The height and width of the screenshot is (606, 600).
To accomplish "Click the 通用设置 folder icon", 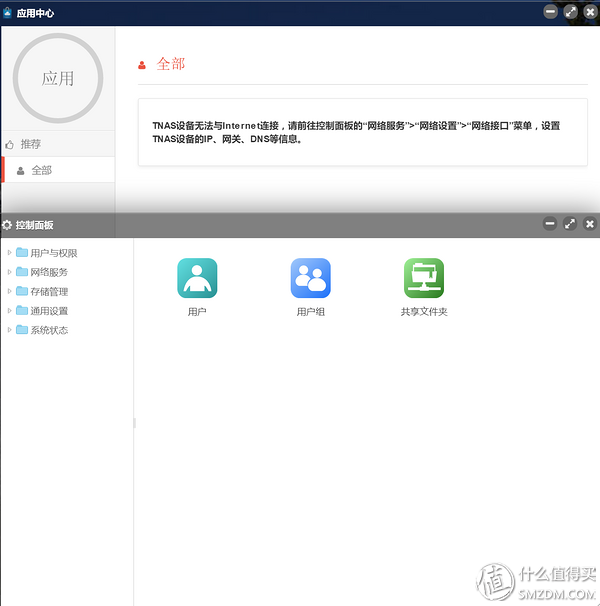I will [22, 310].
